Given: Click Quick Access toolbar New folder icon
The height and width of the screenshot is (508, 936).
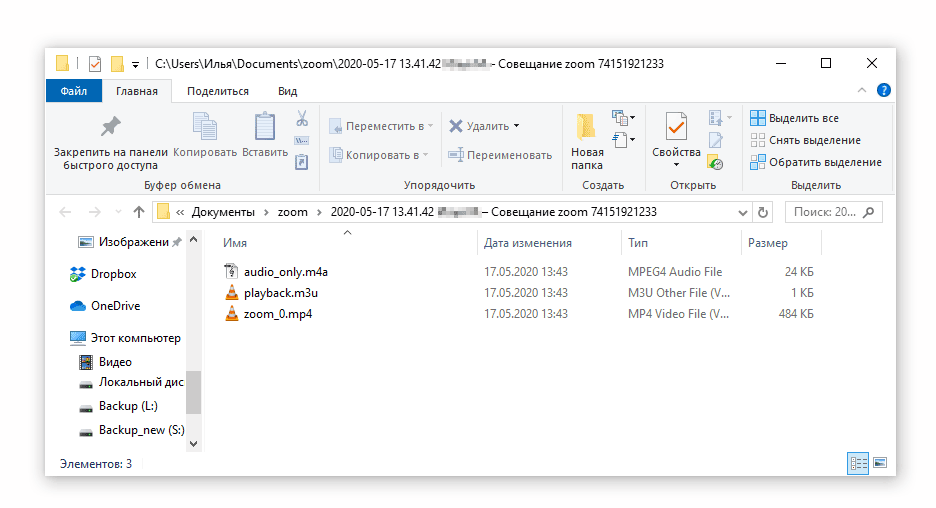Looking at the screenshot, I should pyautogui.click(x=118, y=63).
